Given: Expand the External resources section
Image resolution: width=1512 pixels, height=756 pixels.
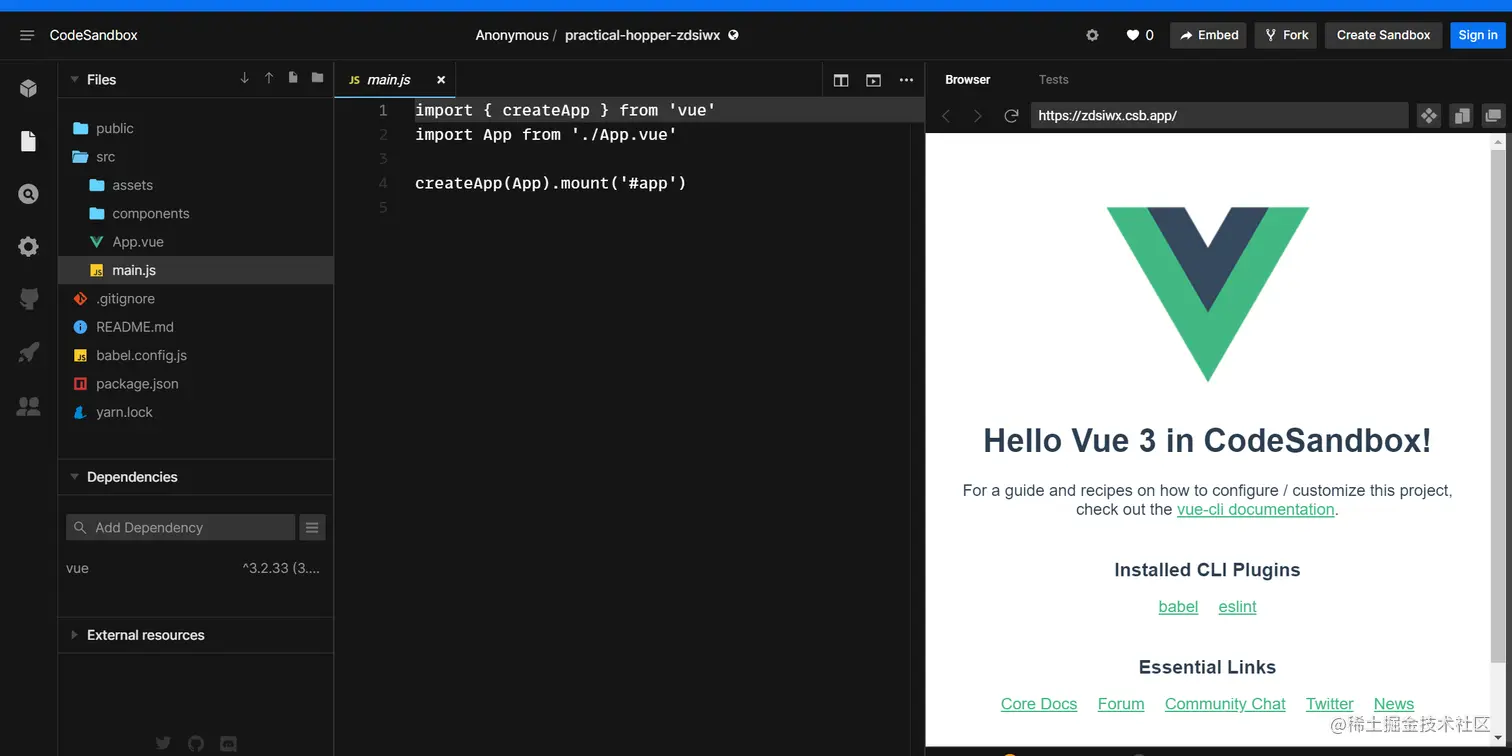Looking at the screenshot, I should pos(74,635).
